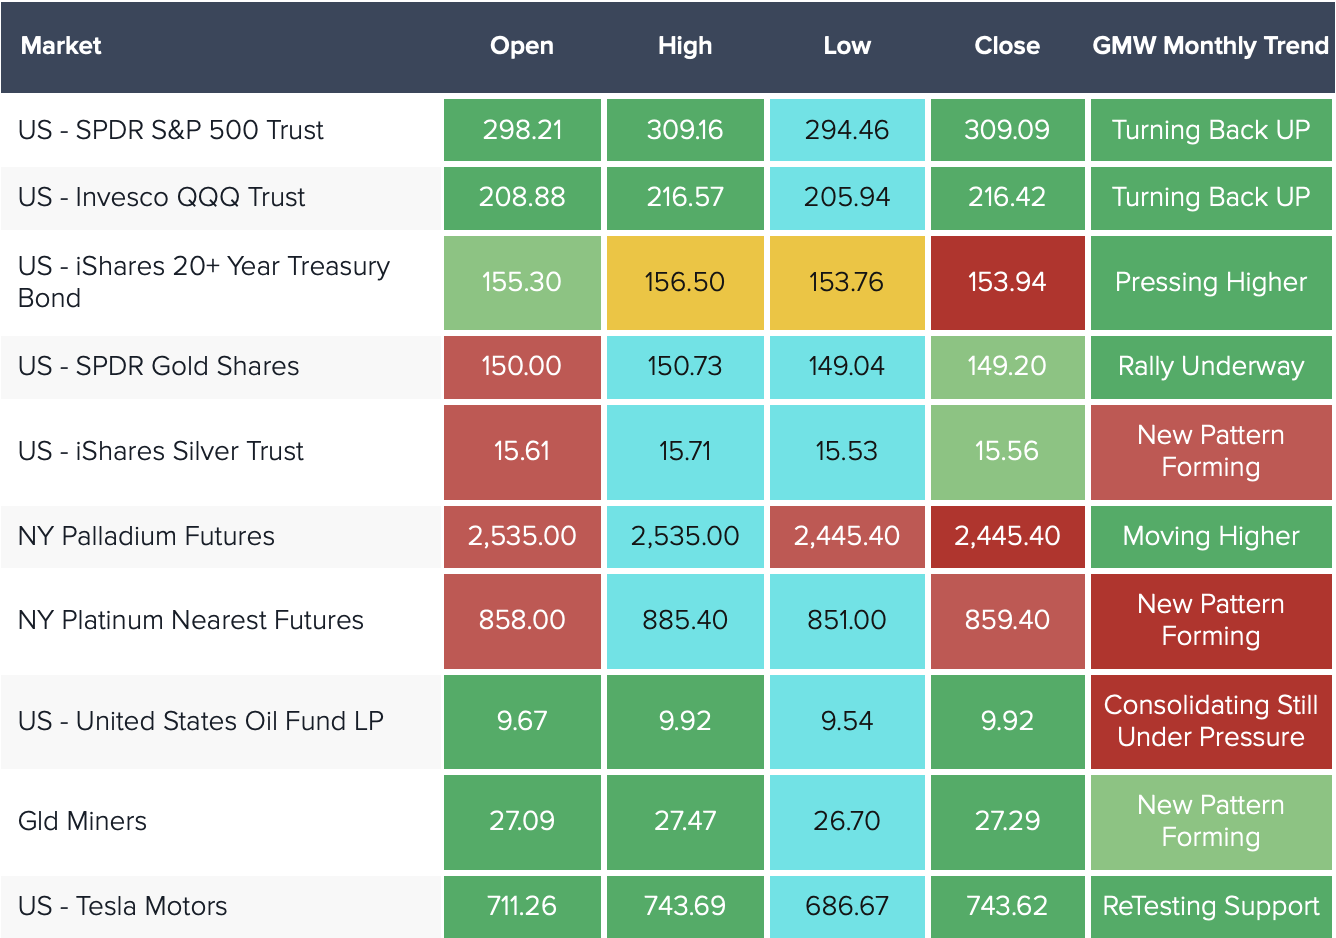Viewport: 1336px width, 938px height.
Task: Select US - United States Oil Fund LP
Action: pyautogui.click(x=201, y=721)
